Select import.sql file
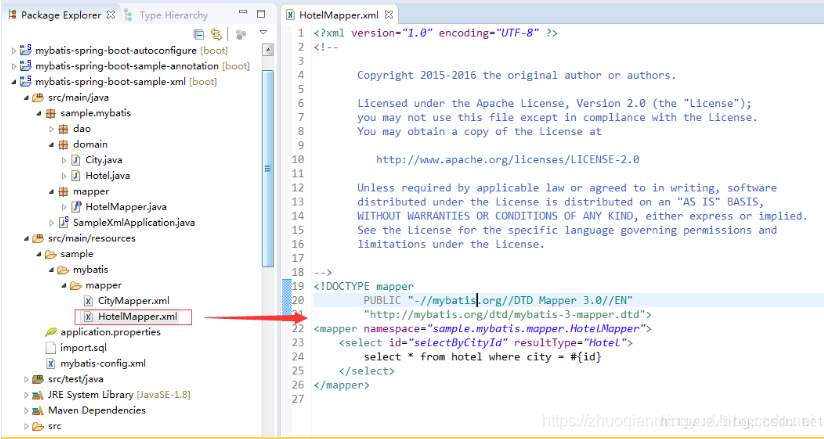The width and height of the screenshot is (824, 439). click(x=83, y=348)
